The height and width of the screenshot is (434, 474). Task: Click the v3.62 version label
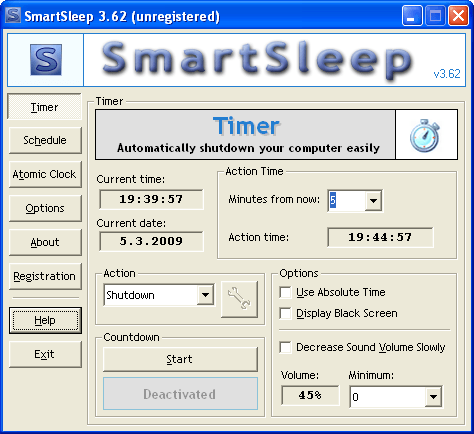(x=447, y=74)
